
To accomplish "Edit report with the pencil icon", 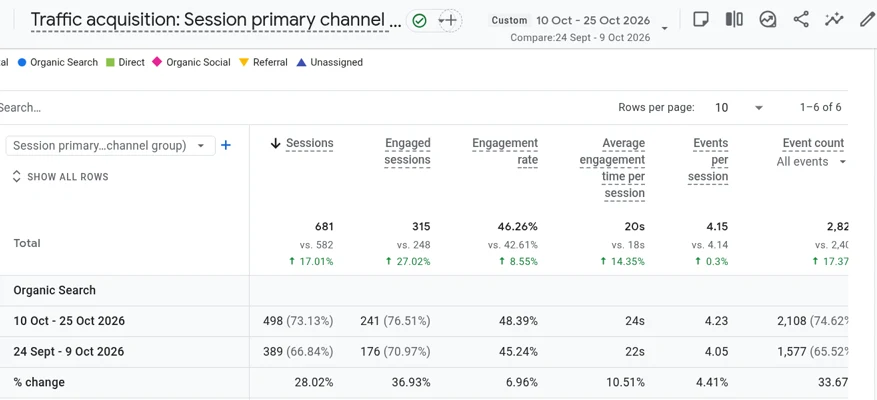I will click(866, 19).
